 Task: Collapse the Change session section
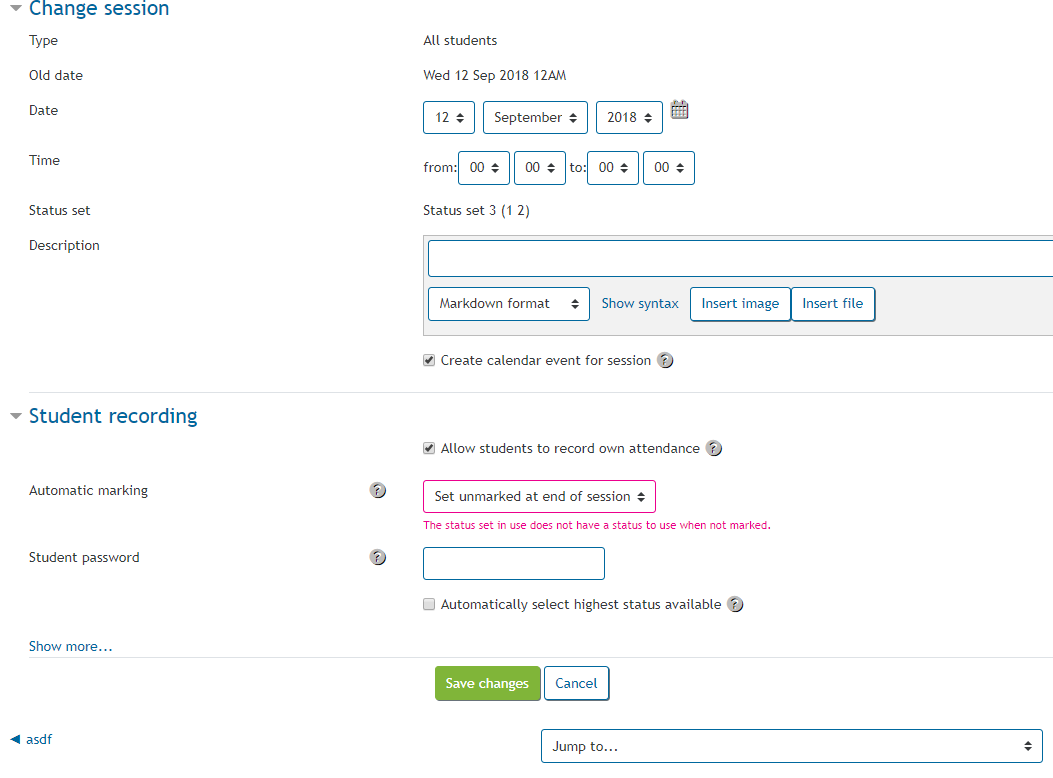(x=16, y=9)
